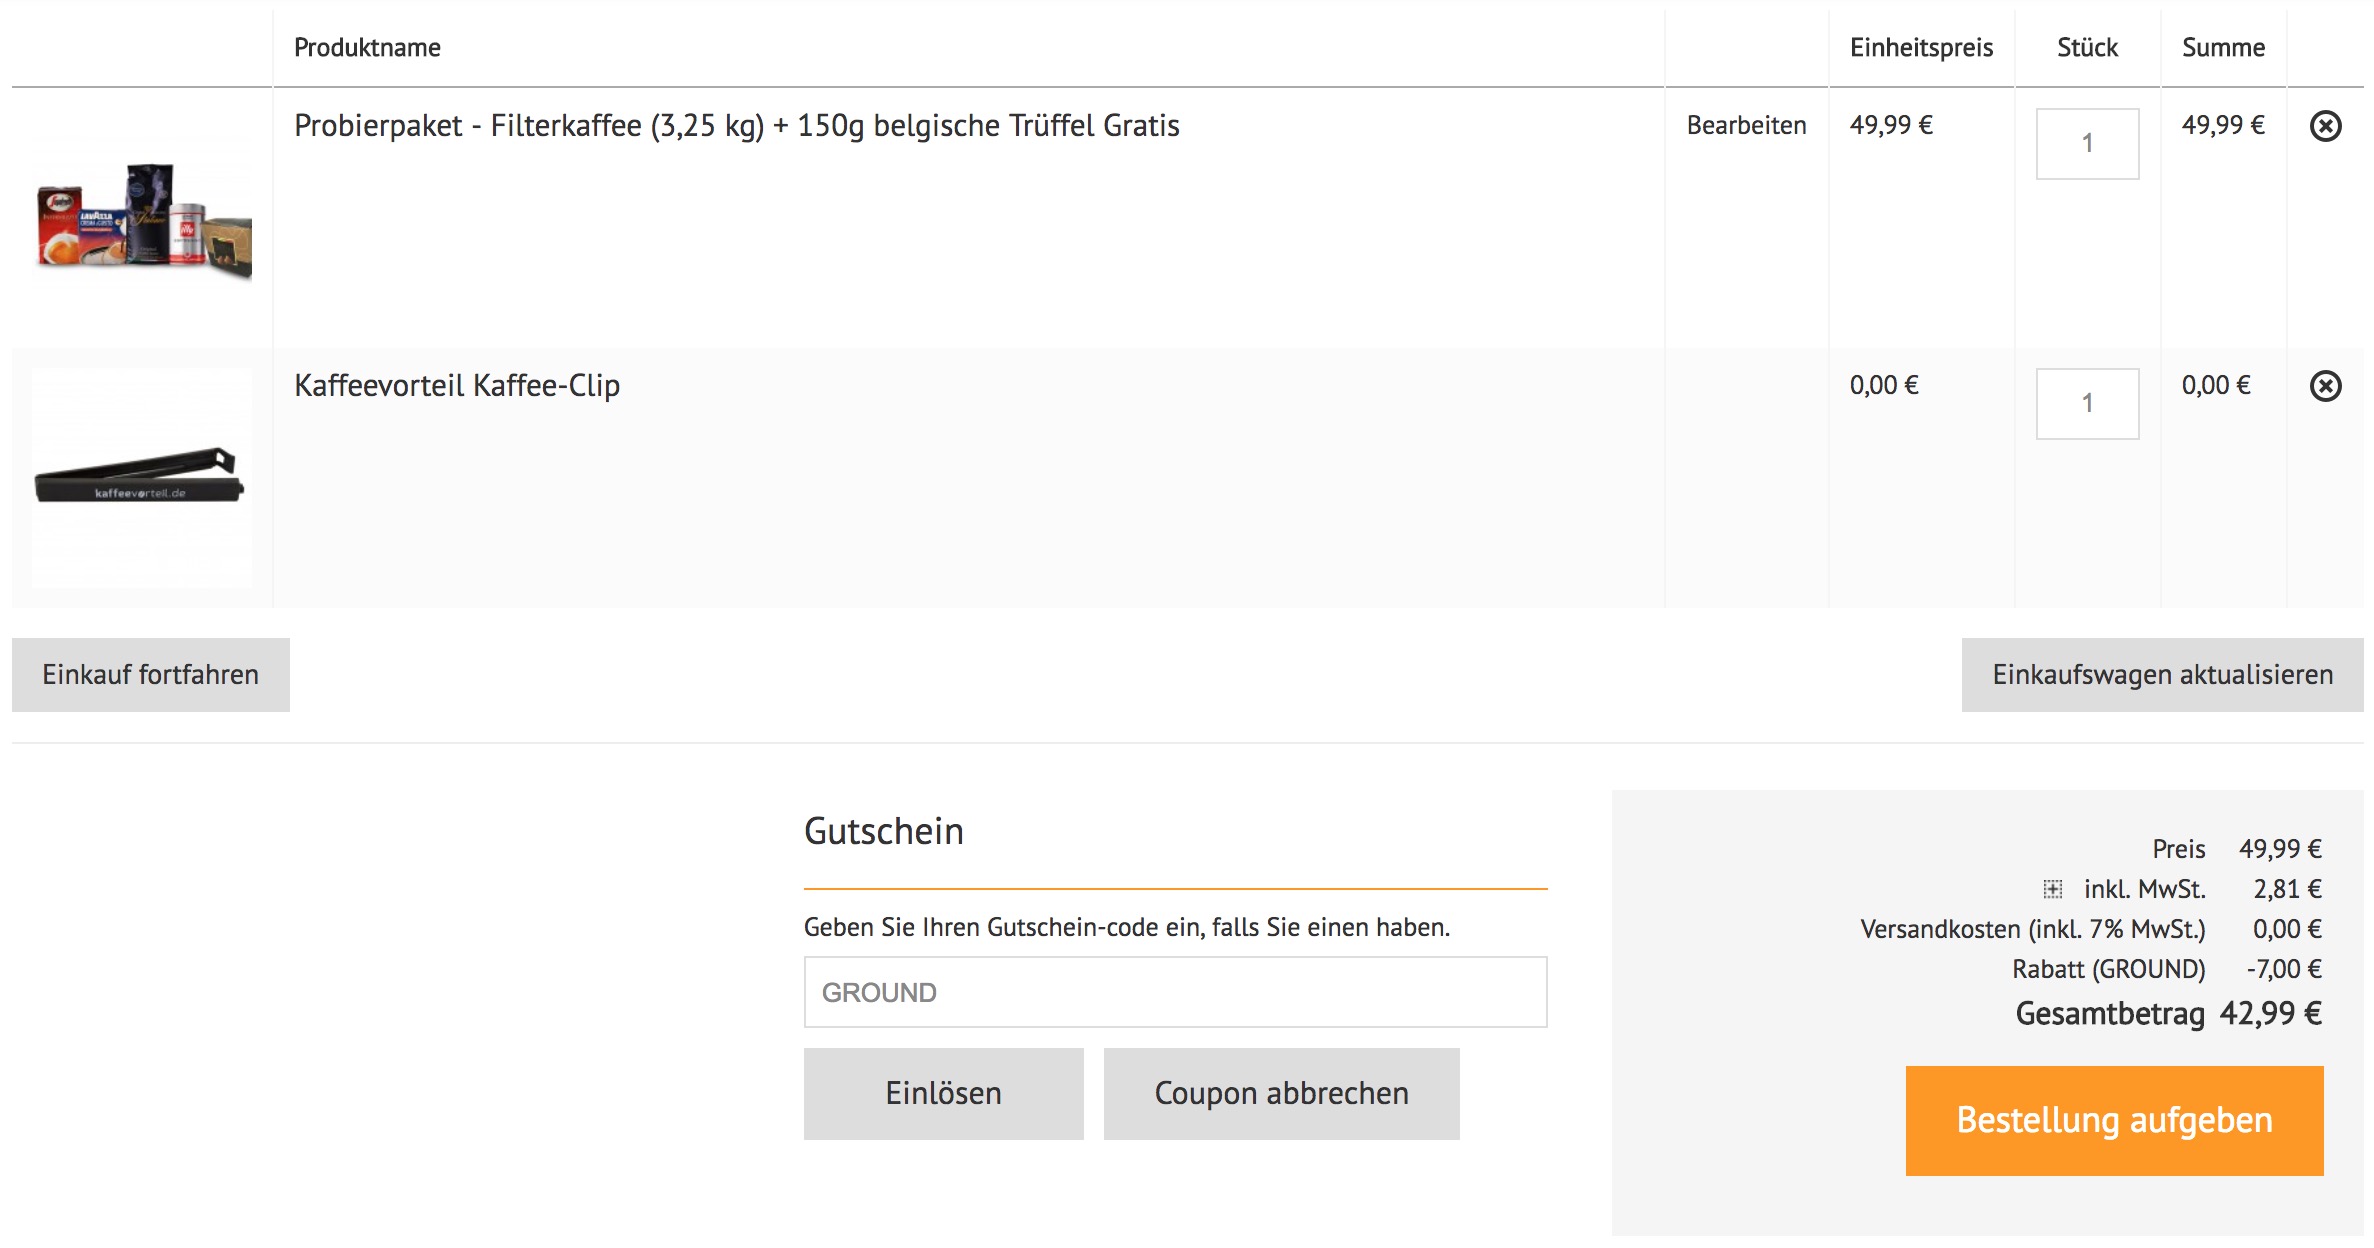
Task: Redeem the coupon with the Einlösen button
Action: (943, 1093)
